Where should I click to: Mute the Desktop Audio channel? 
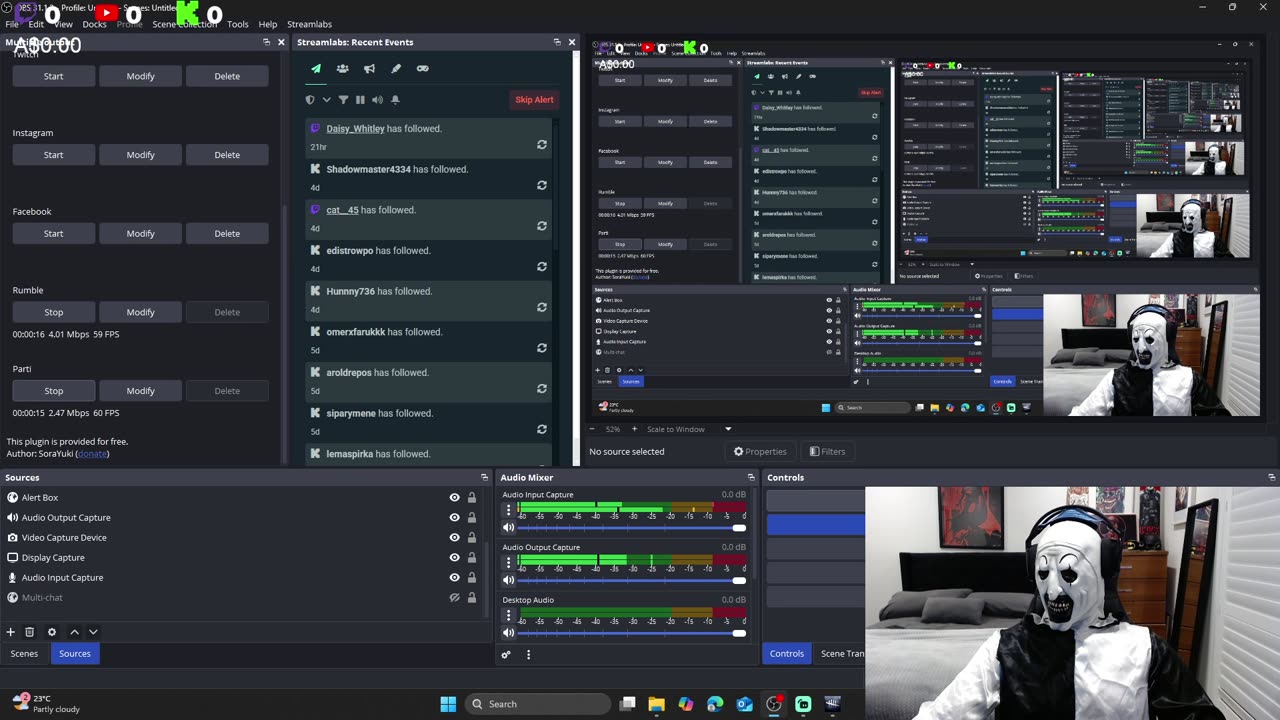pos(508,633)
